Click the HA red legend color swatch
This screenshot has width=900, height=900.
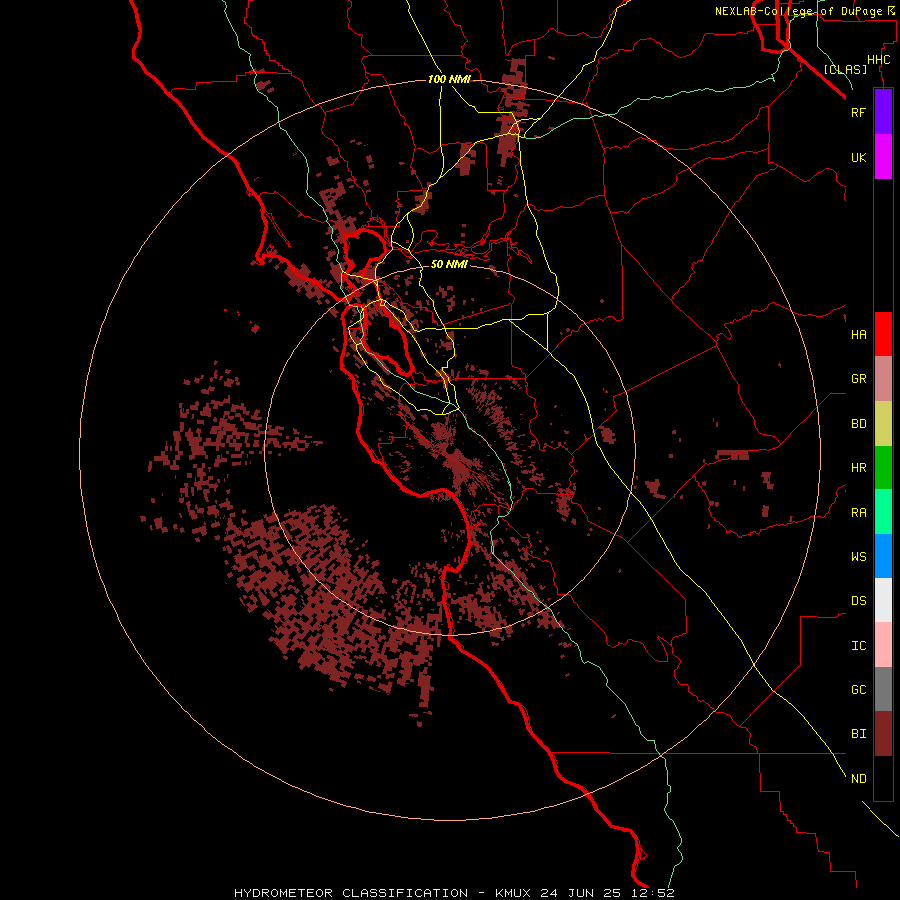pyautogui.click(x=883, y=334)
